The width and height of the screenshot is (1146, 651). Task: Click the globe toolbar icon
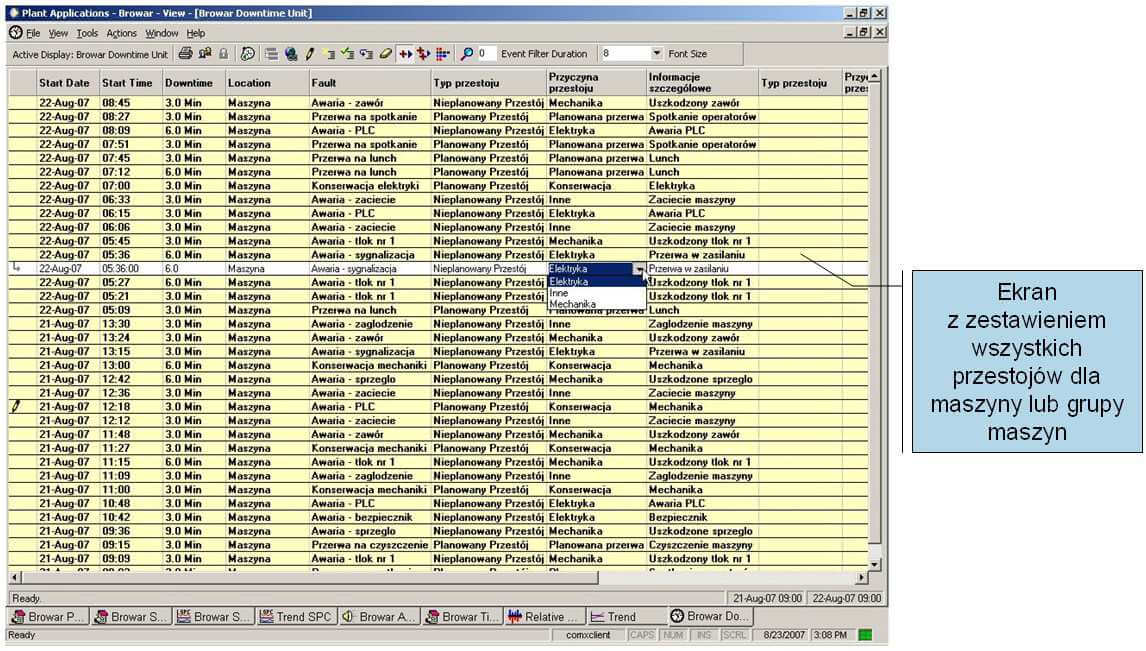coord(291,53)
